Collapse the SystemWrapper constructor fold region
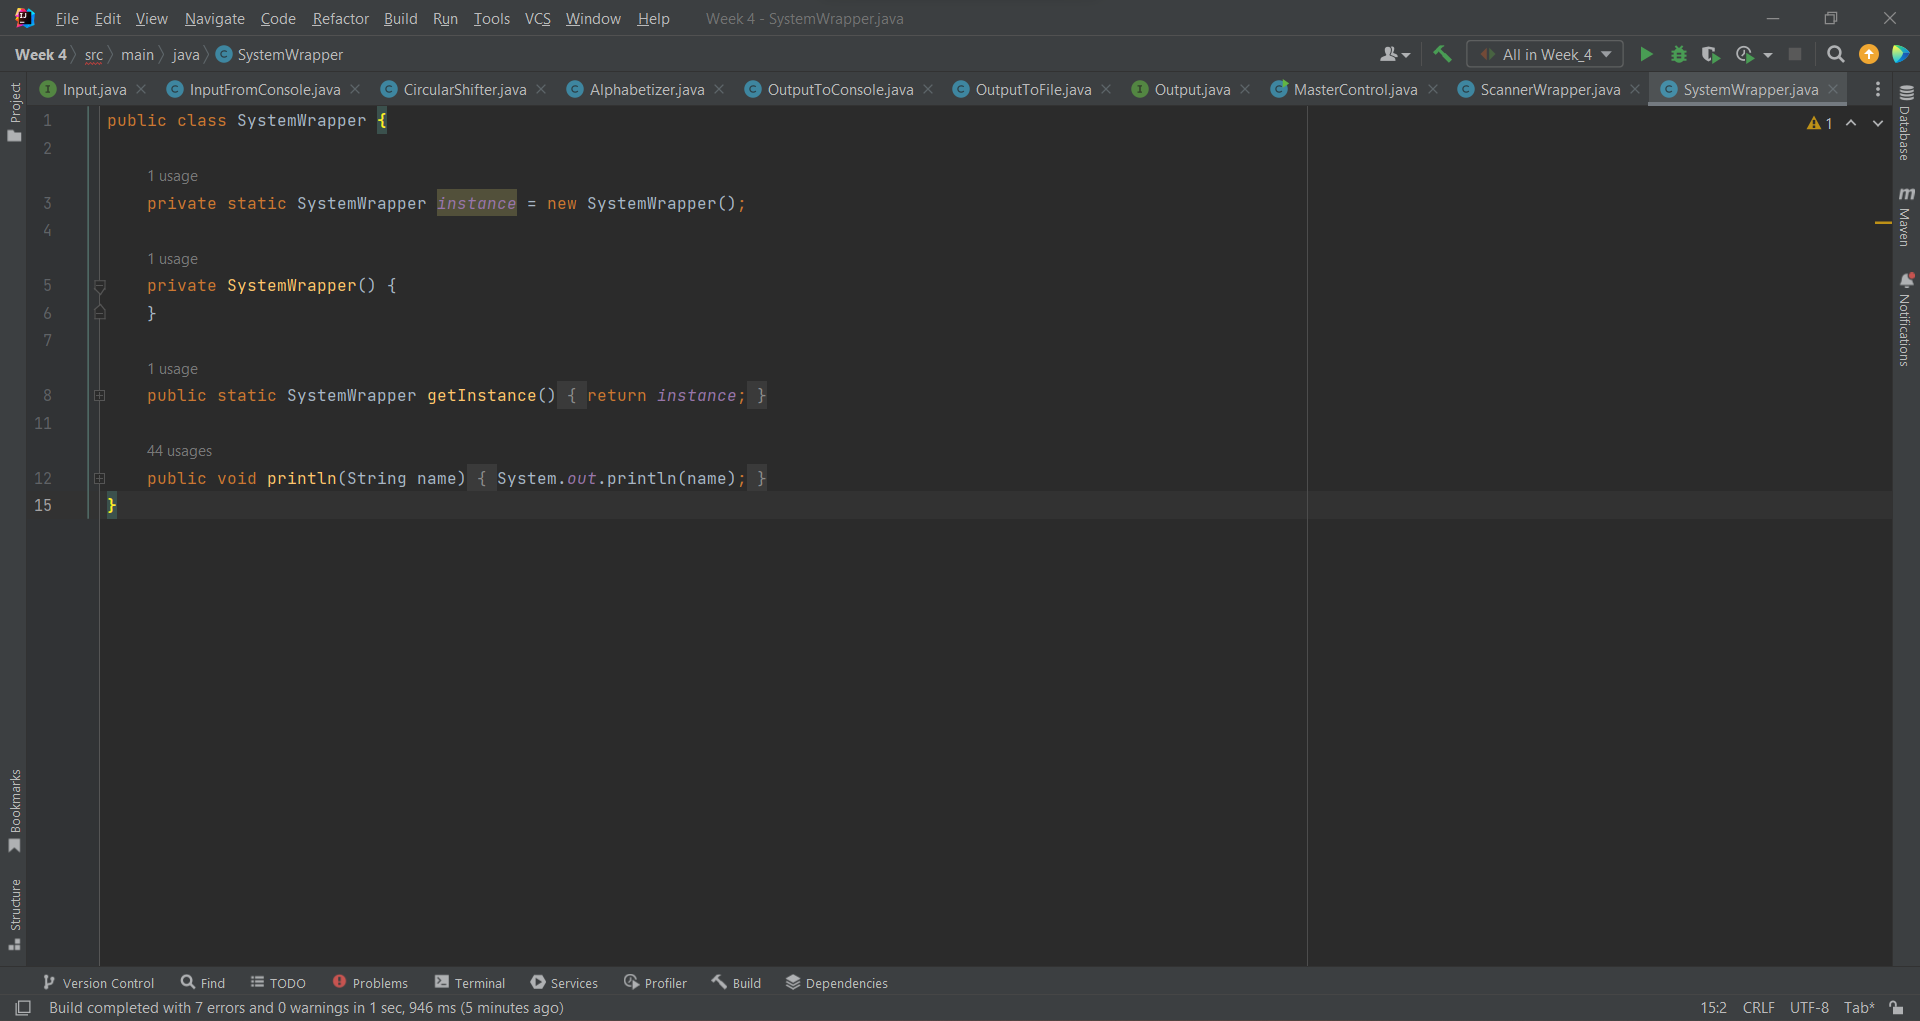This screenshot has width=1920, height=1021. [x=100, y=287]
